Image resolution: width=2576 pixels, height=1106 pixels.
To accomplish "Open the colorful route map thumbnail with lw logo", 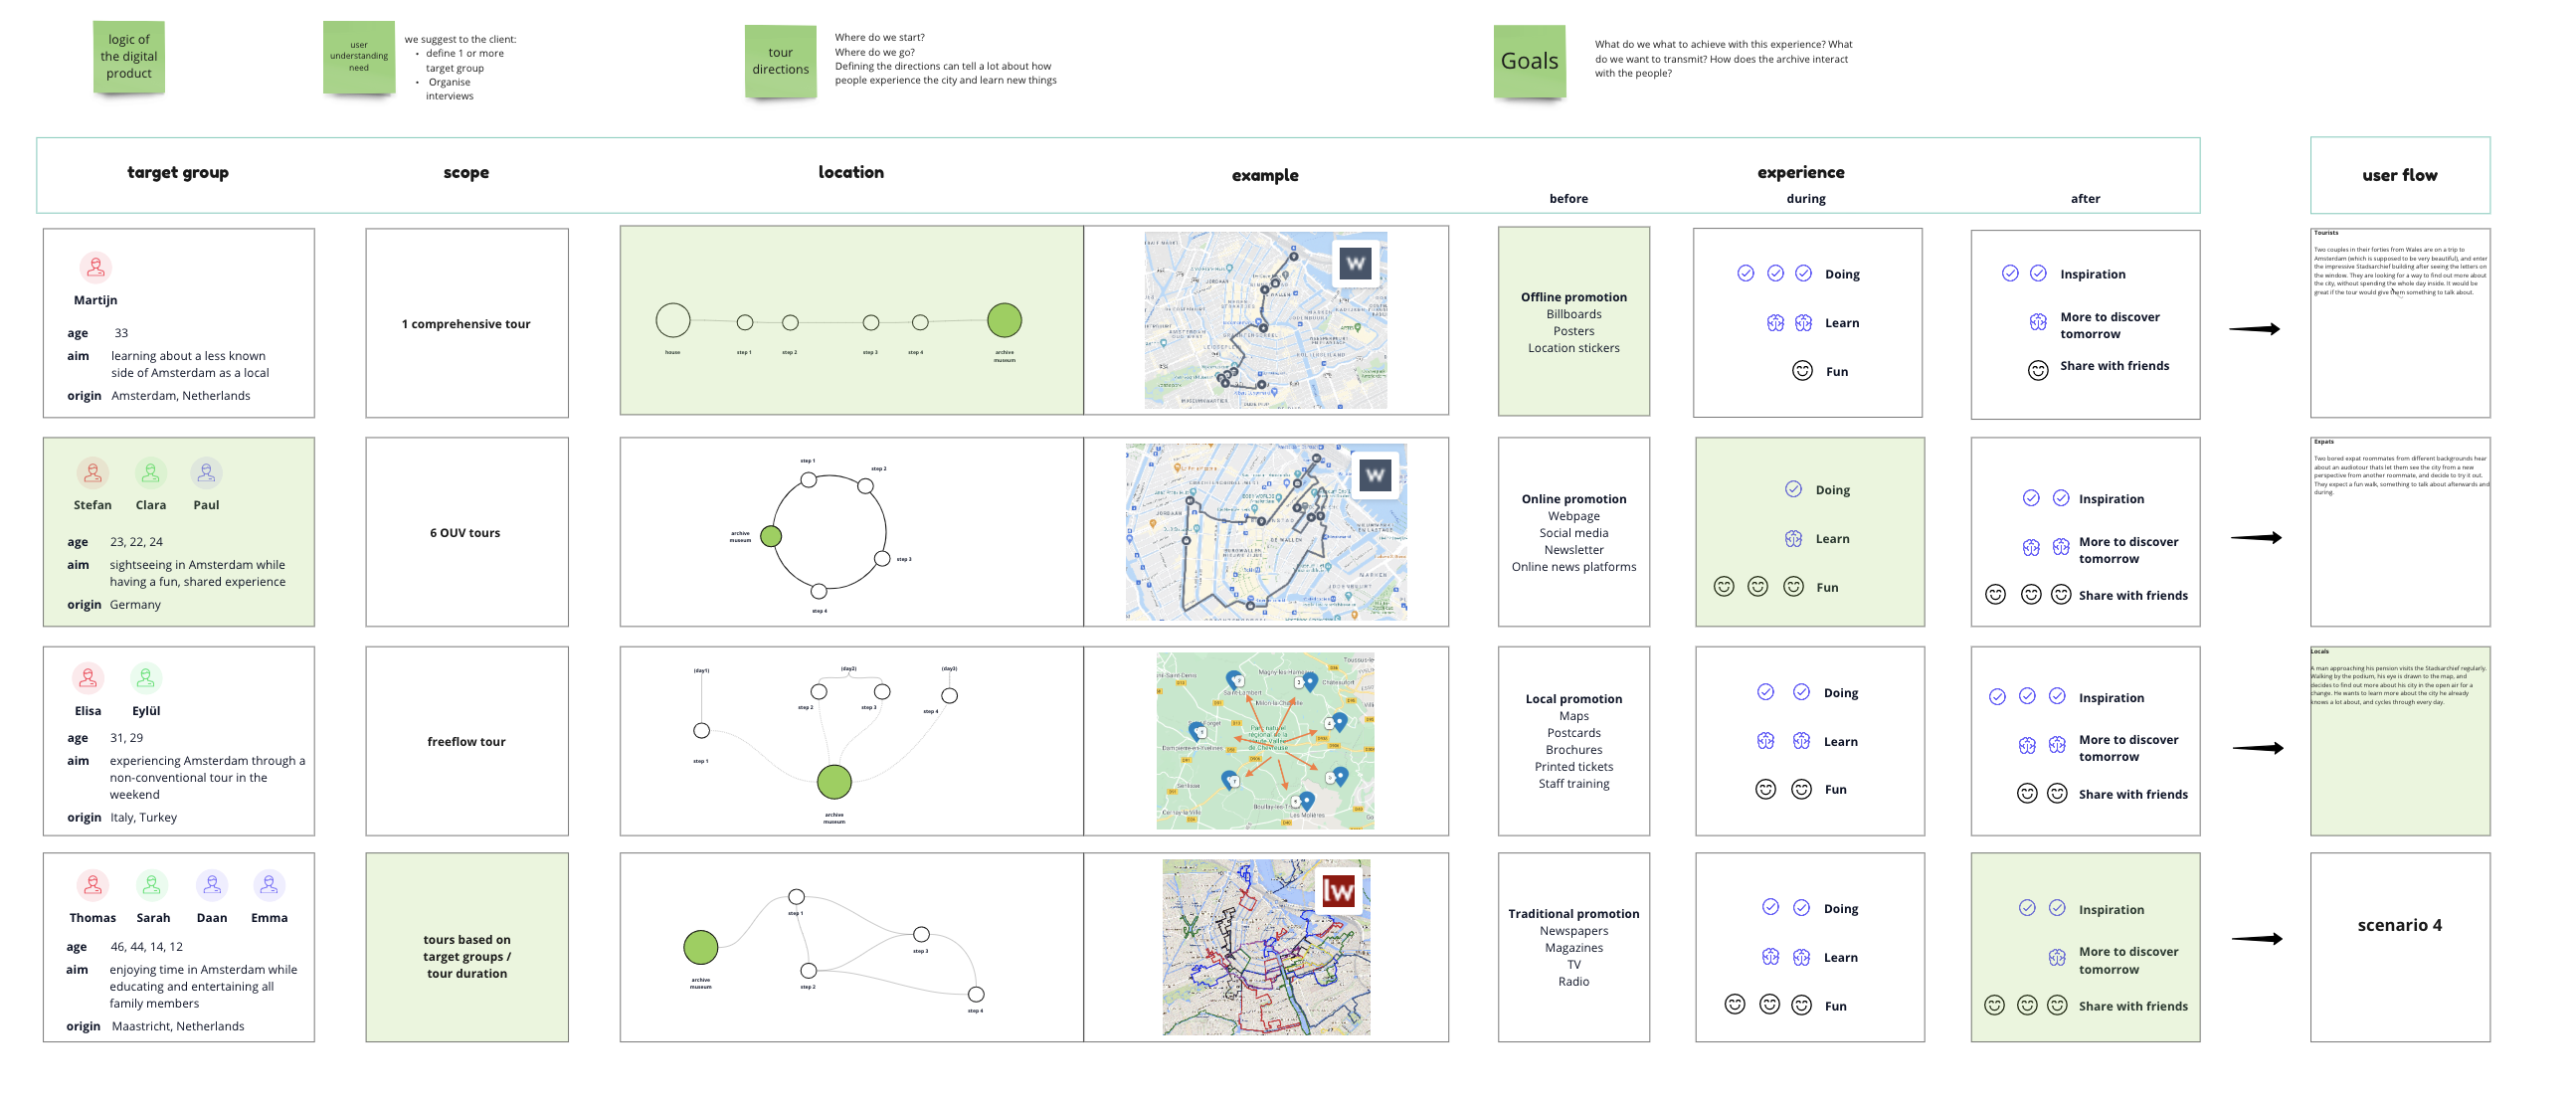I will (x=1266, y=946).
